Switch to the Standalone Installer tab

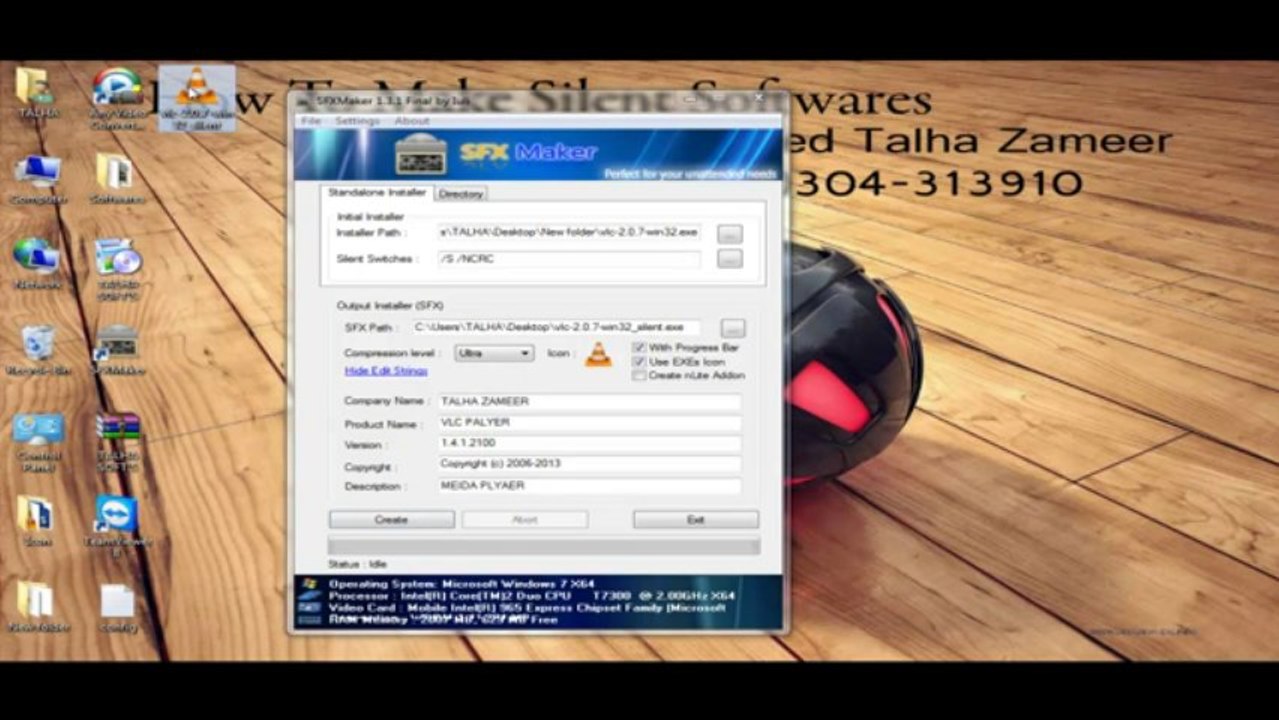(x=376, y=192)
